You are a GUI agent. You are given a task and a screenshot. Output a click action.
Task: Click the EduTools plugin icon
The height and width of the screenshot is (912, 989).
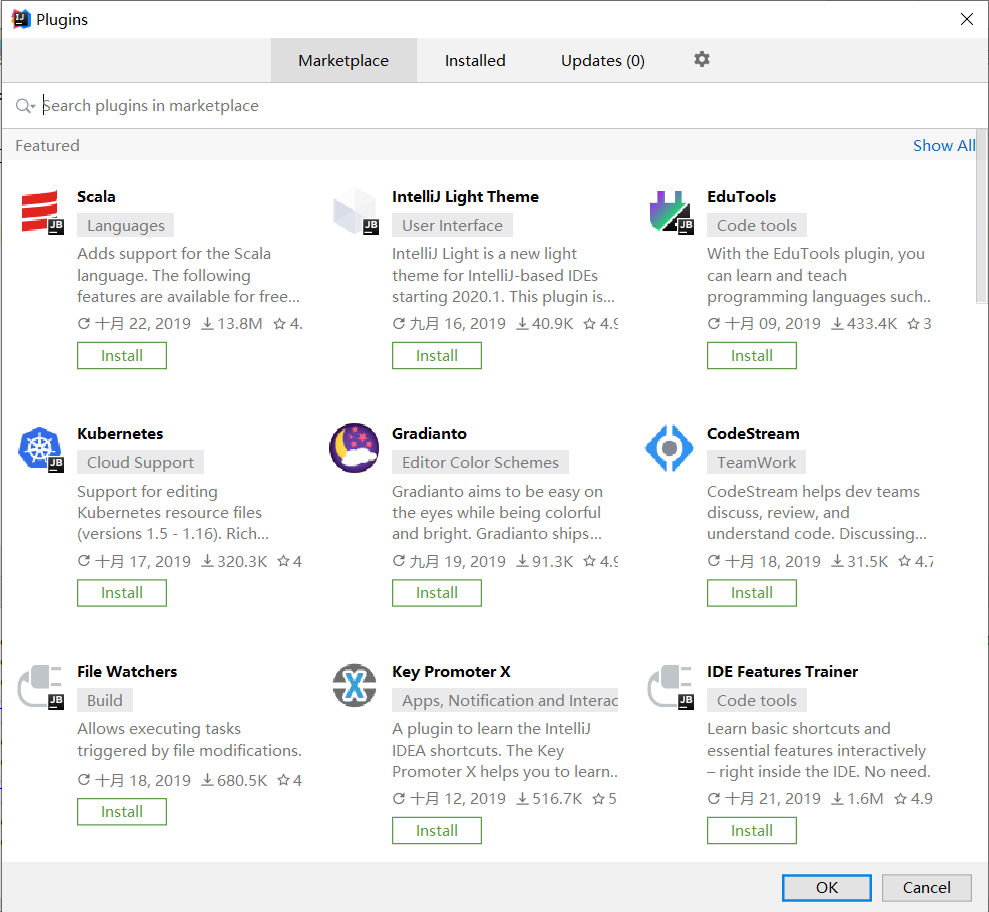click(671, 211)
